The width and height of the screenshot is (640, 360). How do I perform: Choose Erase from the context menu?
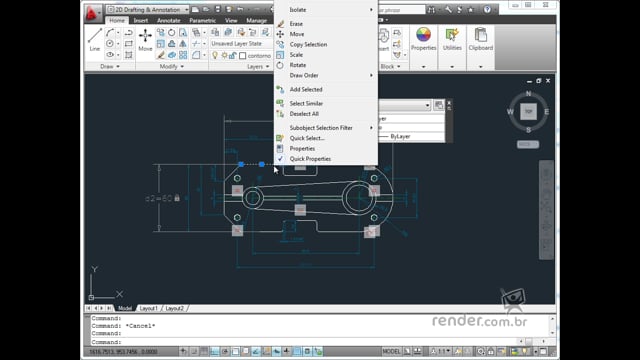pos(325,24)
